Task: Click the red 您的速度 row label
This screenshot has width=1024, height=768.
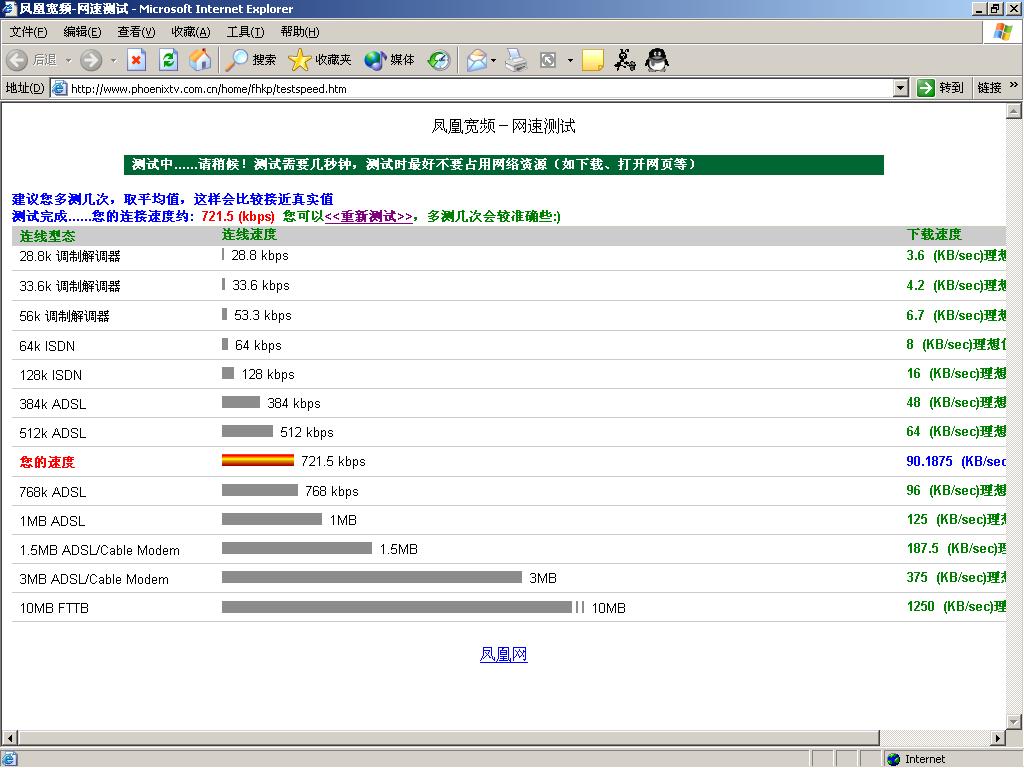Action: tap(47, 462)
